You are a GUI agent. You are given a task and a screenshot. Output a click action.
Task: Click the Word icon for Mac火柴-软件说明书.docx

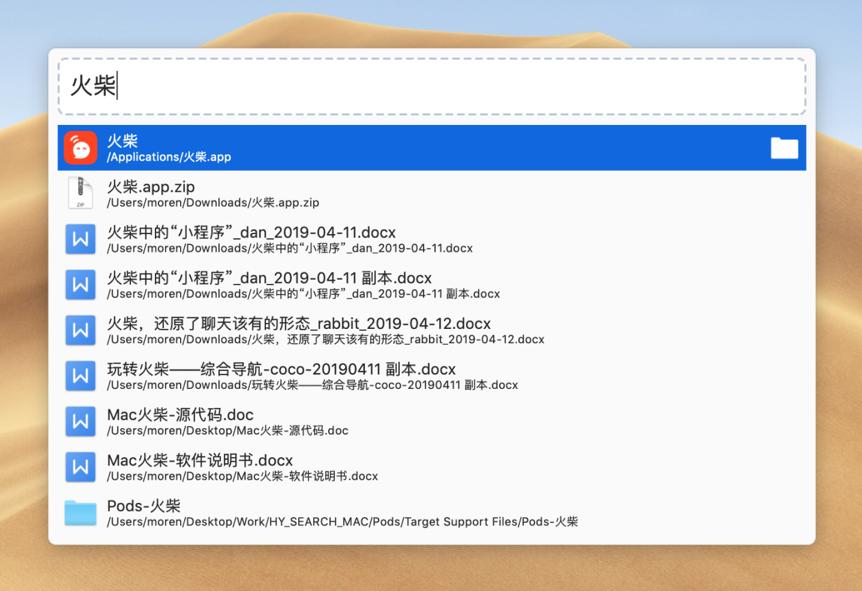[79, 466]
